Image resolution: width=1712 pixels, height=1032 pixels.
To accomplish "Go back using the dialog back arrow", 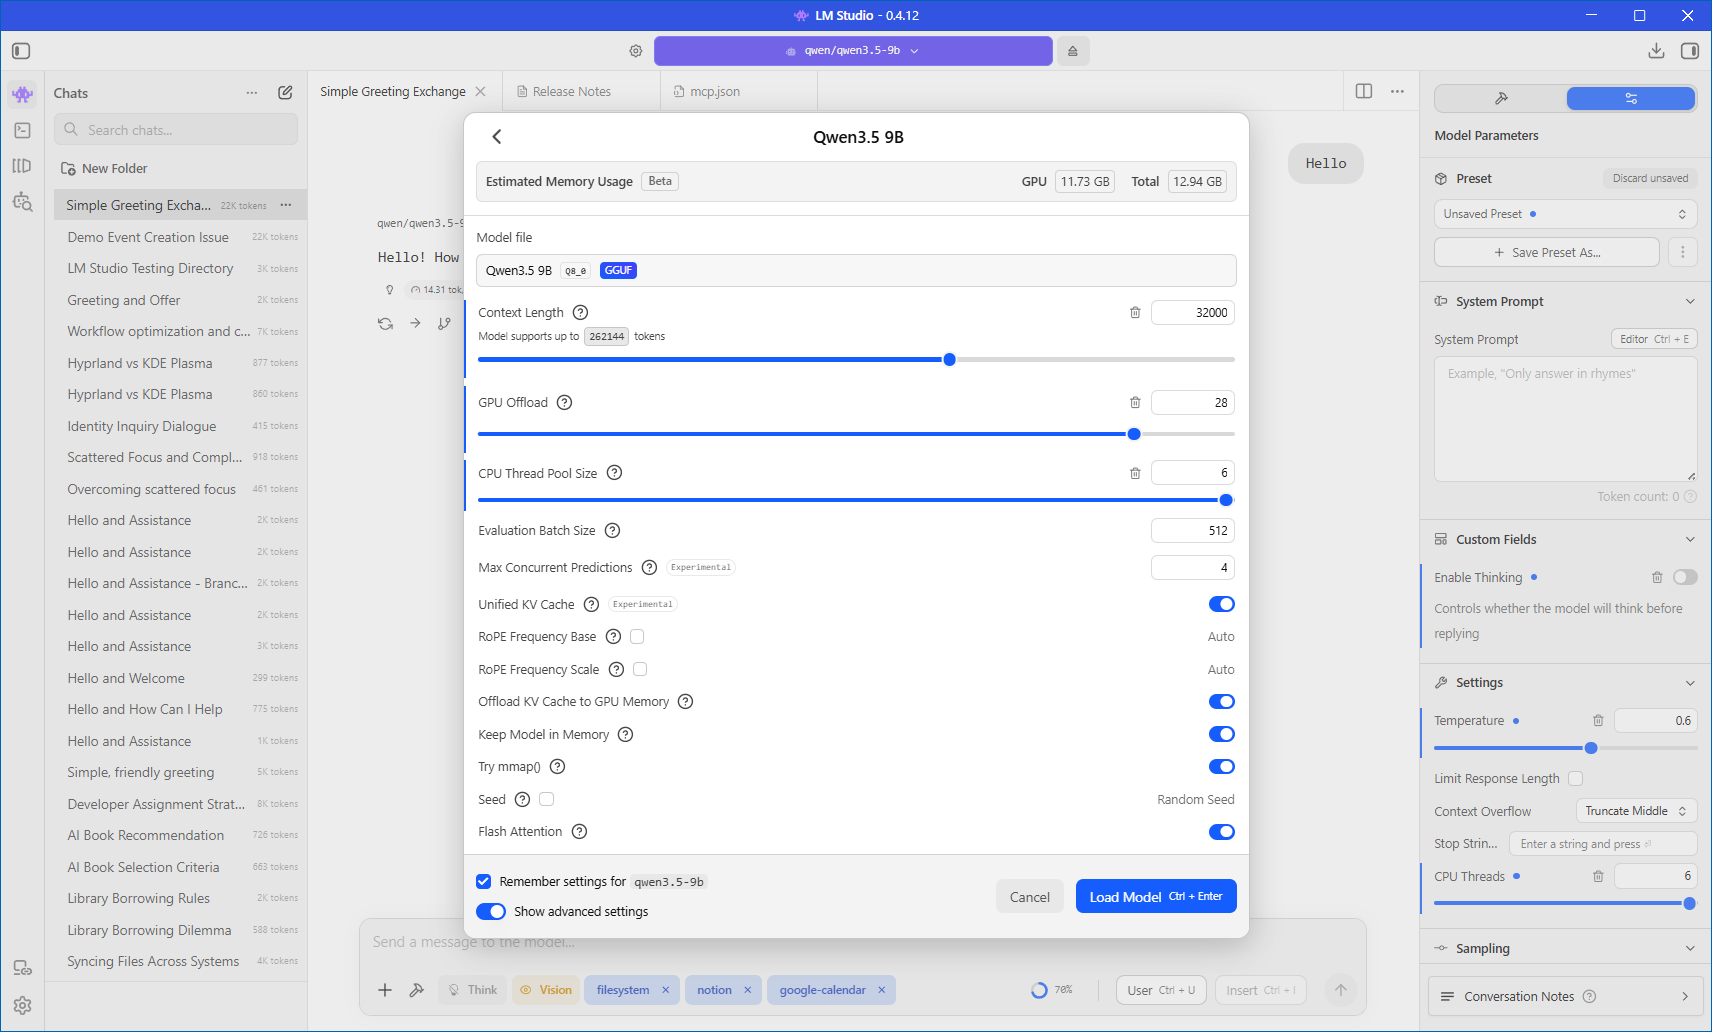I will point(497,137).
